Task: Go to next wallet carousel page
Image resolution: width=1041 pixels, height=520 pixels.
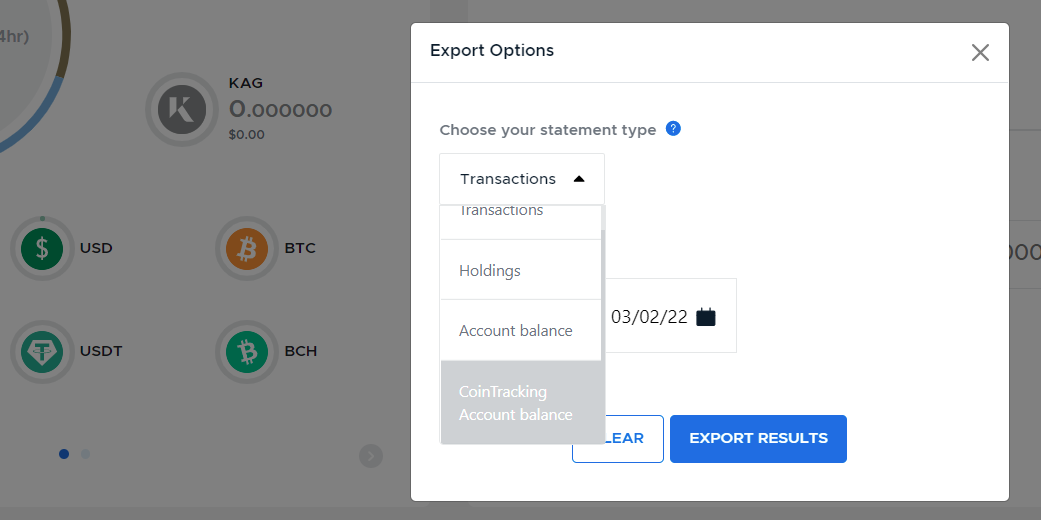Action: click(371, 456)
